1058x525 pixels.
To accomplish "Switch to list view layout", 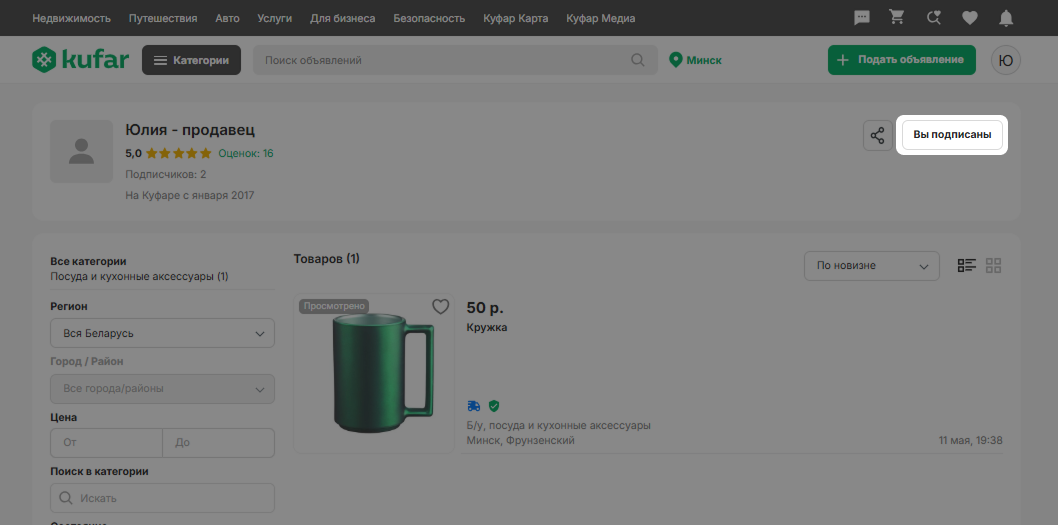I will click(967, 266).
